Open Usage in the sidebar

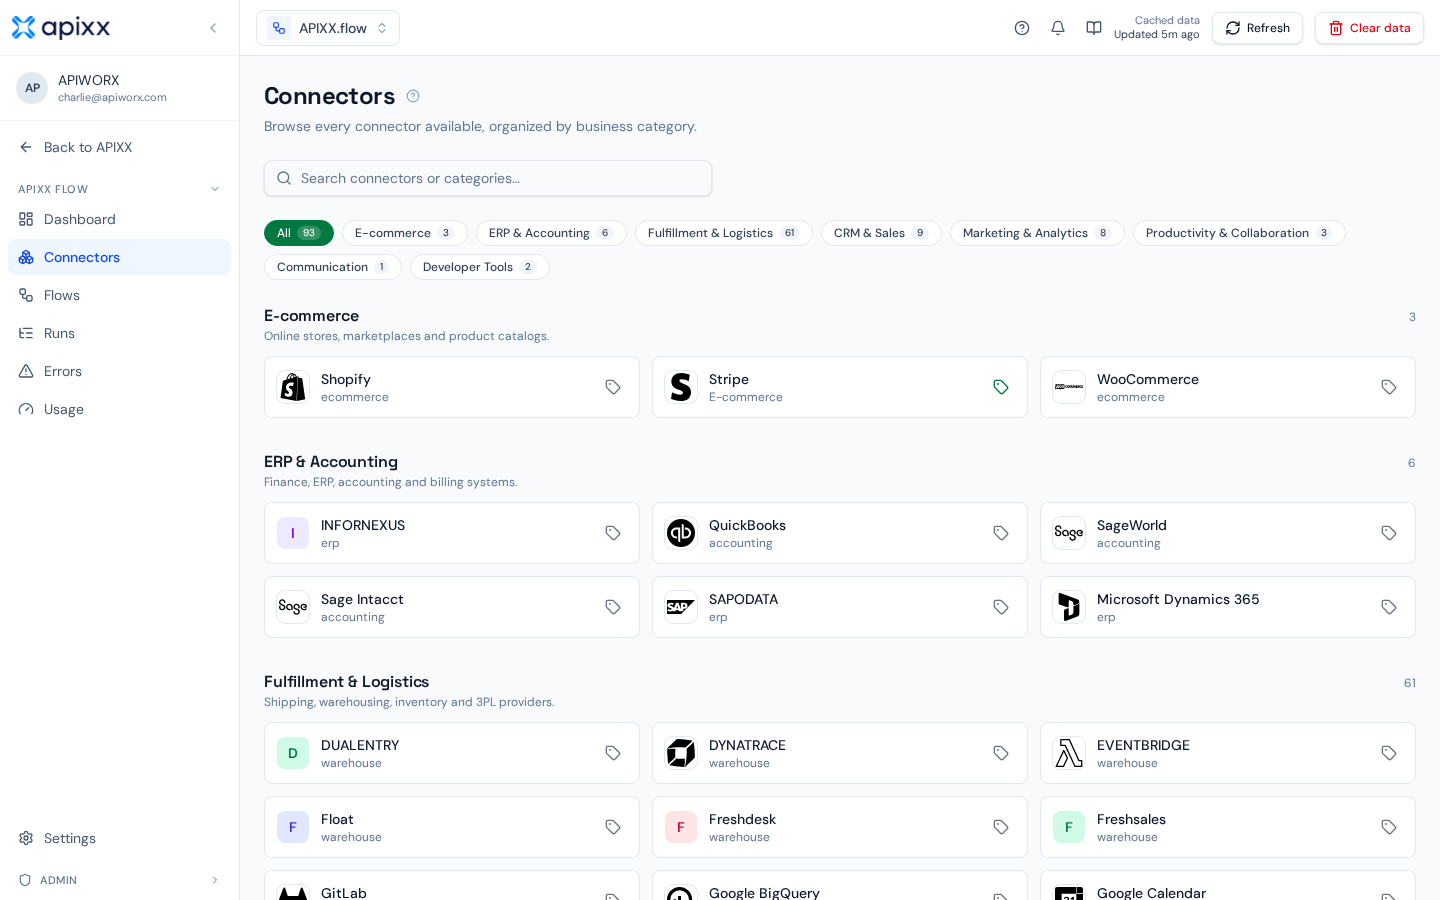(119, 409)
